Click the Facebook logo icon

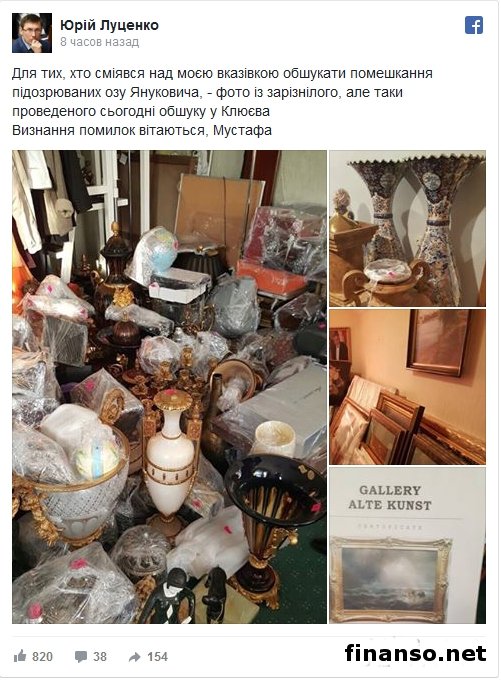click(474, 25)
